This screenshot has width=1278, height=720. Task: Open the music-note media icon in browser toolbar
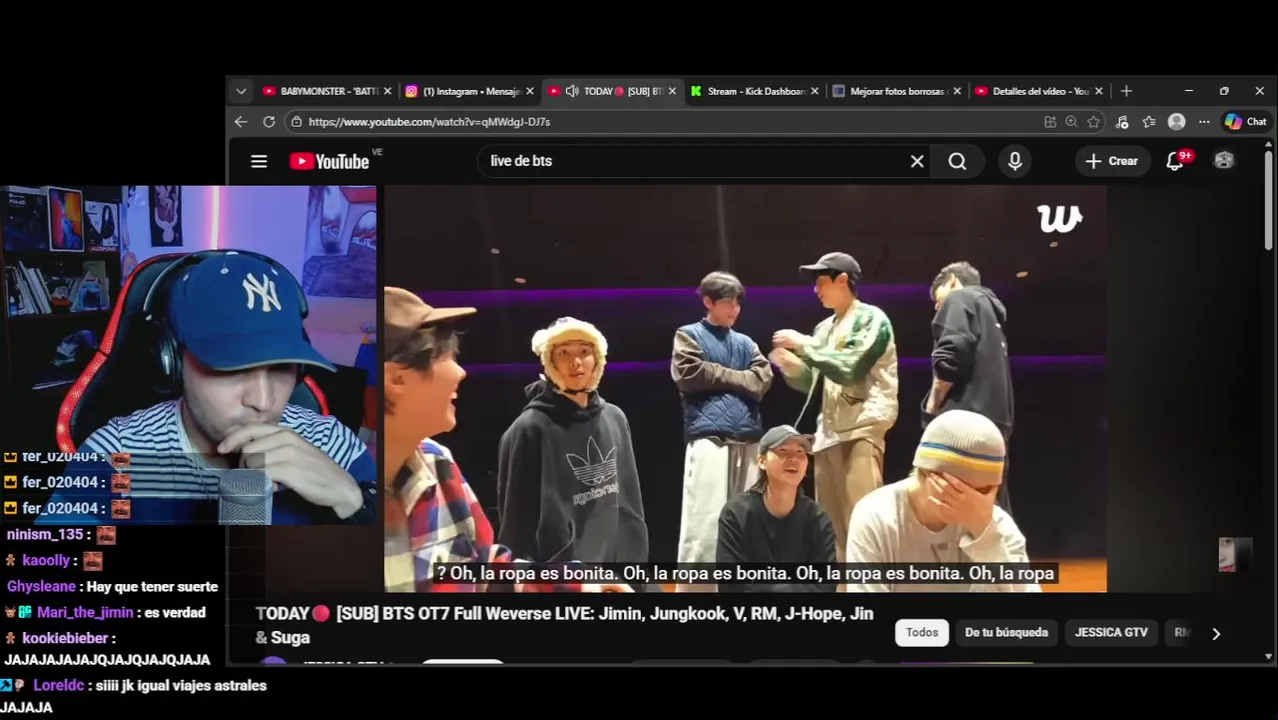coord(1122,121)
